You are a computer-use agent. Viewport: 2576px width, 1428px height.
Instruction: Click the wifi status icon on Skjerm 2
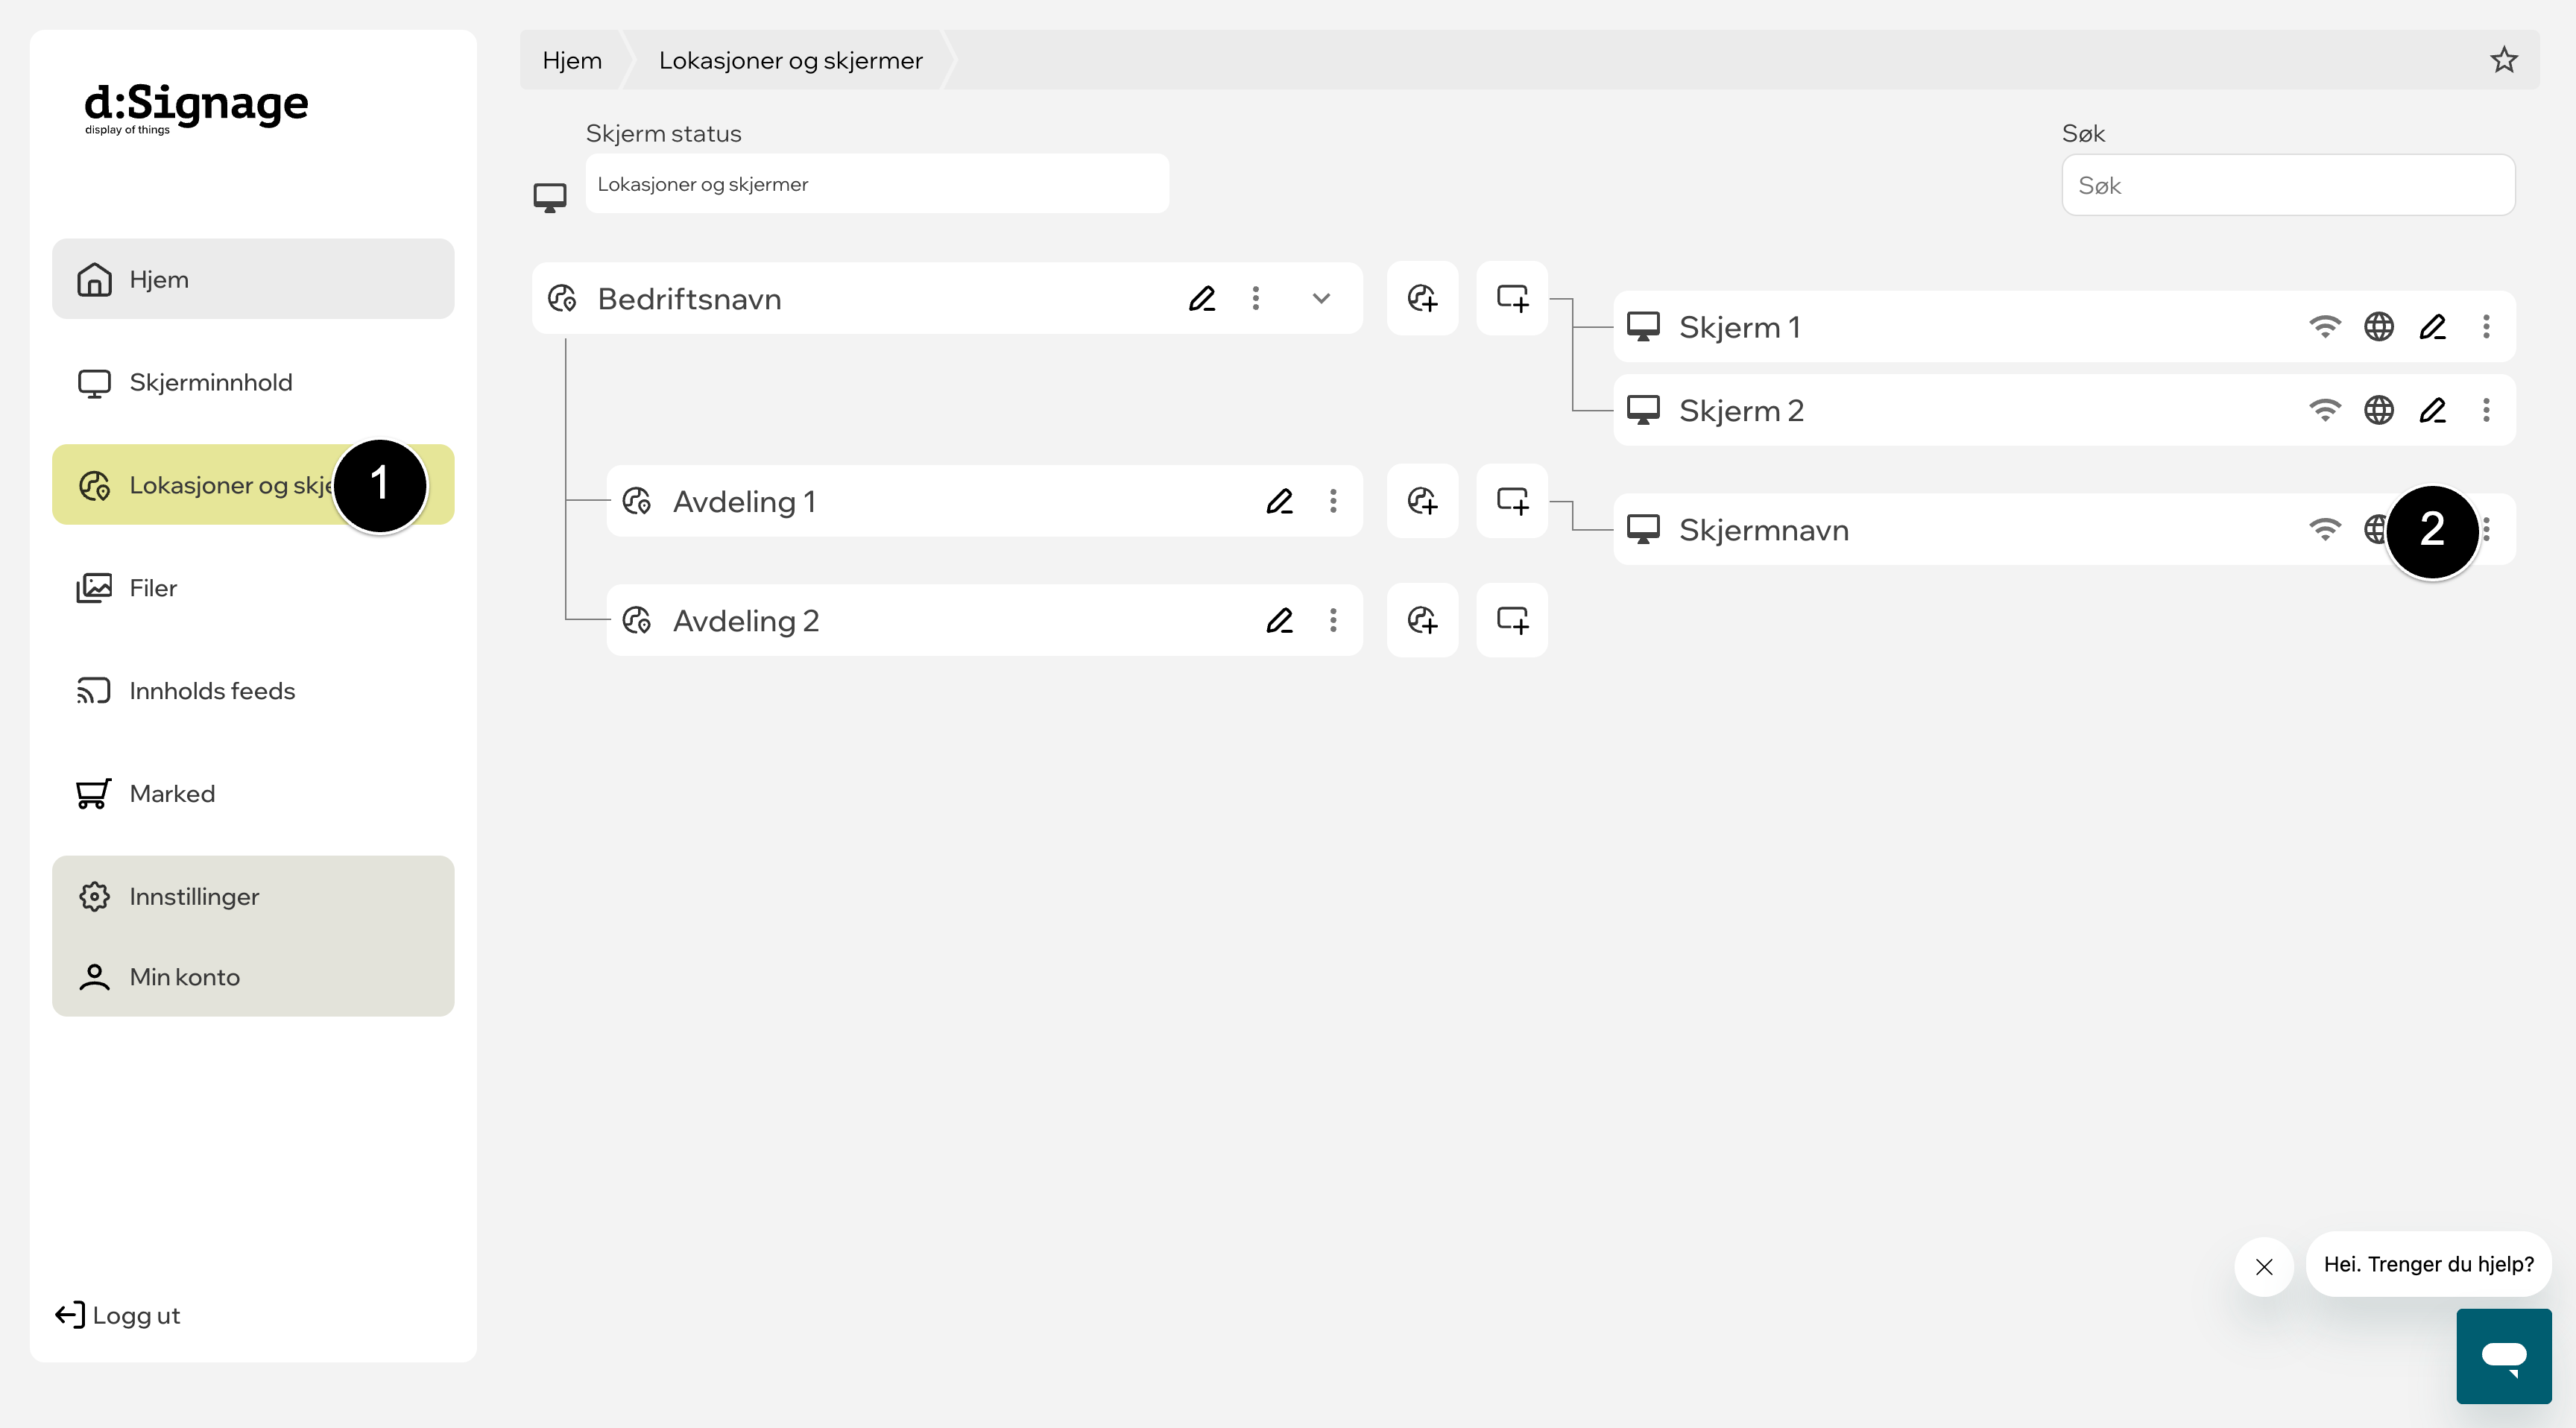click(2325, 410)
